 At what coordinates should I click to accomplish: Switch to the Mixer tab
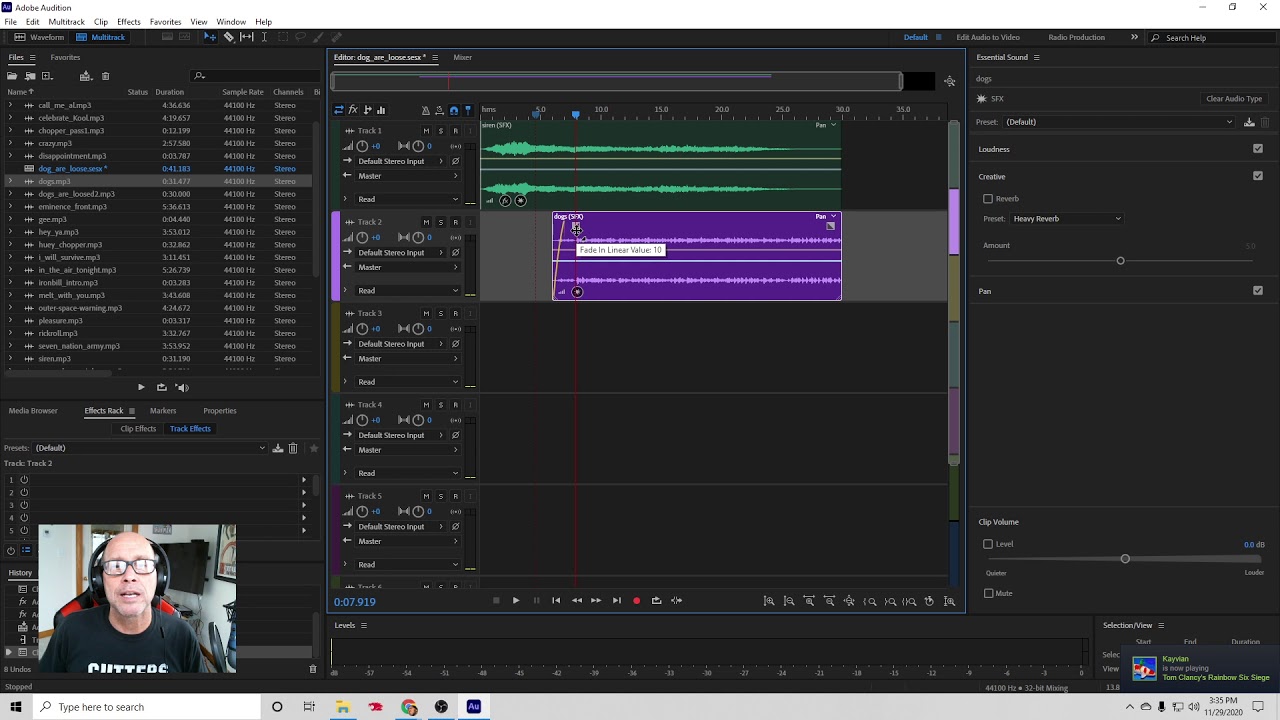[x=462, y=57]
